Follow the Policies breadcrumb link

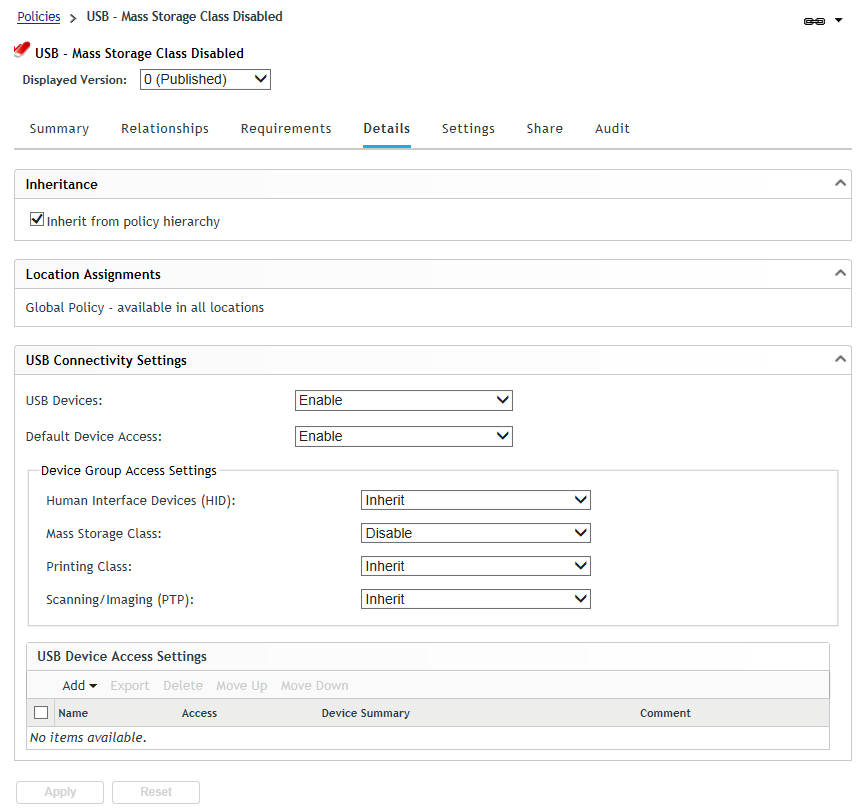37,16
